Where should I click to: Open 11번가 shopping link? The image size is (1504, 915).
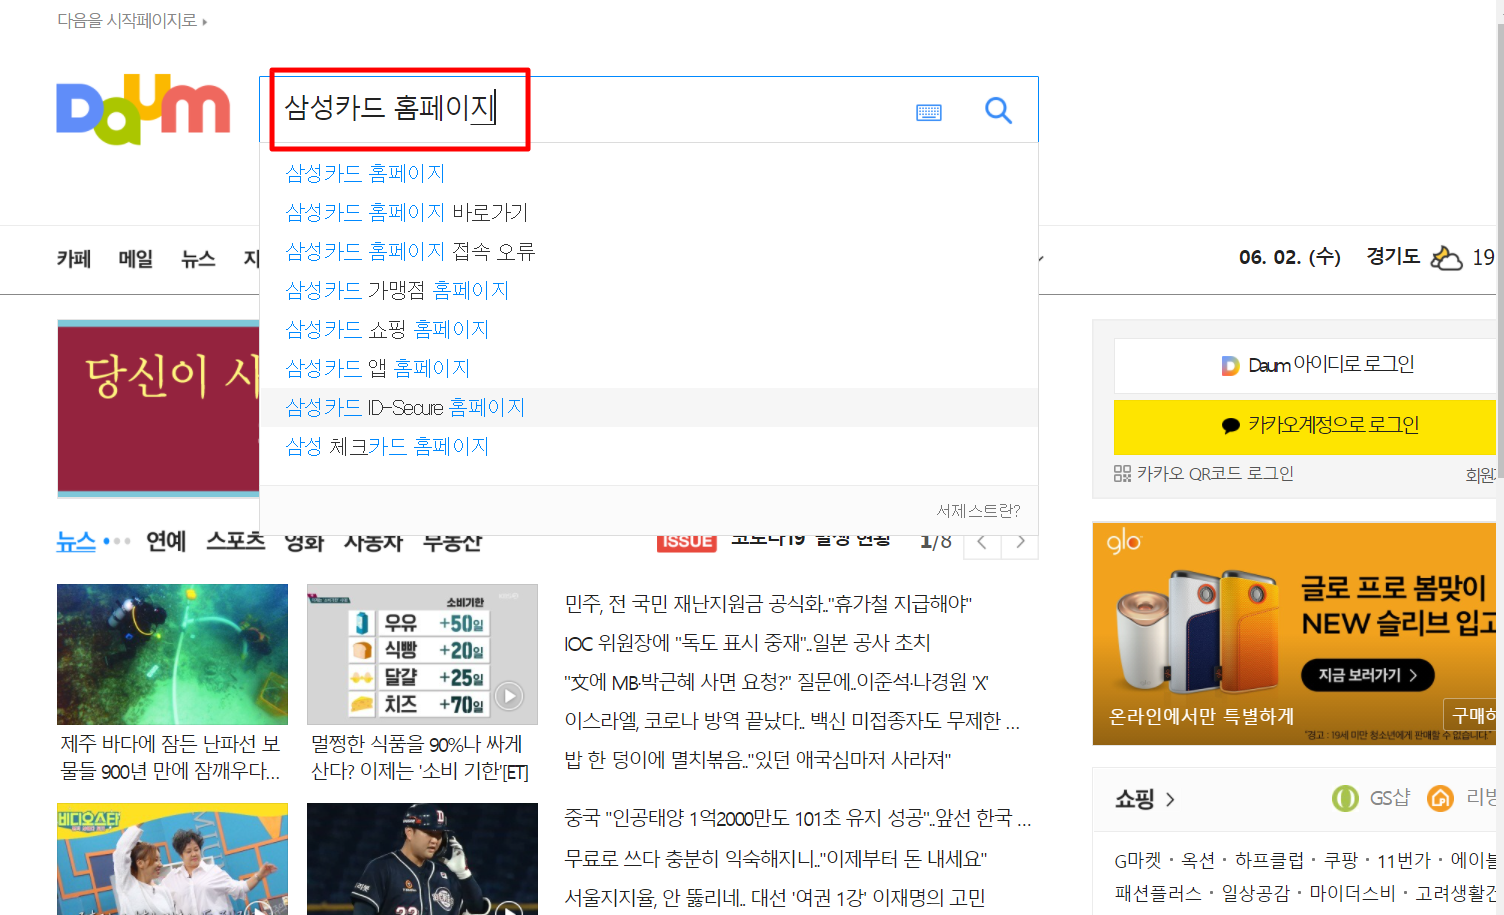tap(1404, 861)
